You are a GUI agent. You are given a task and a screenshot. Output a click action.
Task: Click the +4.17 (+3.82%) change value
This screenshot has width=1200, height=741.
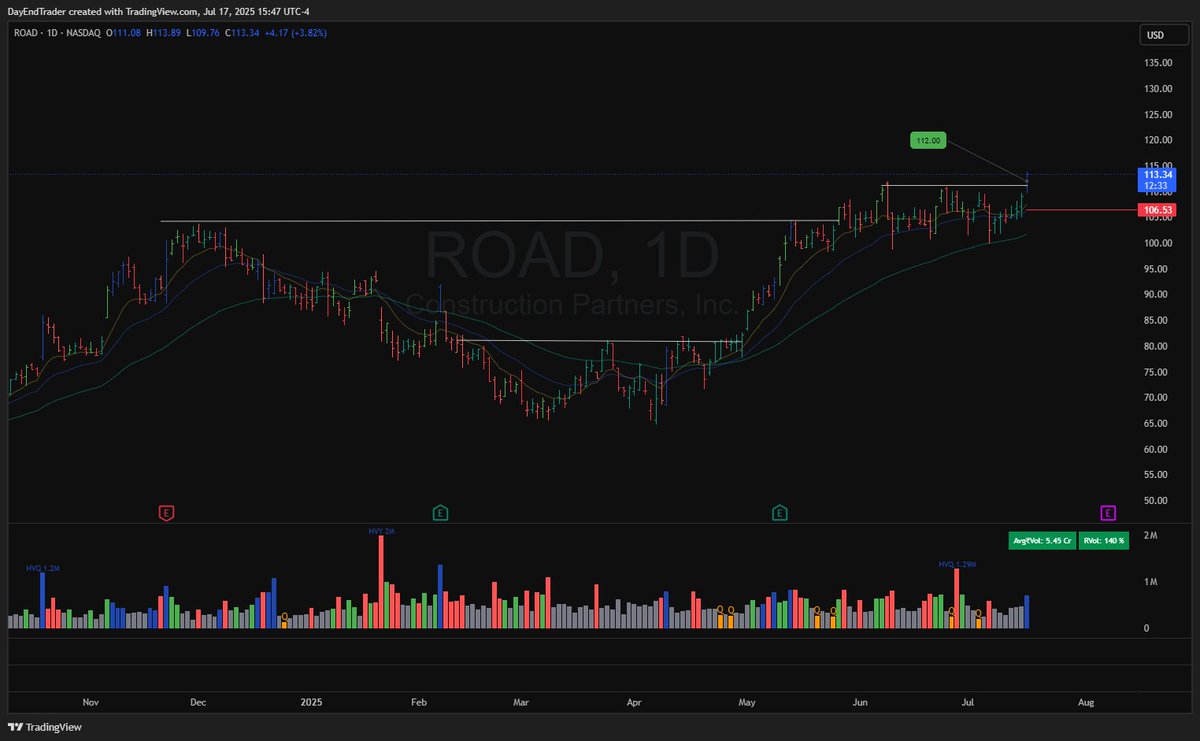point(295,33)
